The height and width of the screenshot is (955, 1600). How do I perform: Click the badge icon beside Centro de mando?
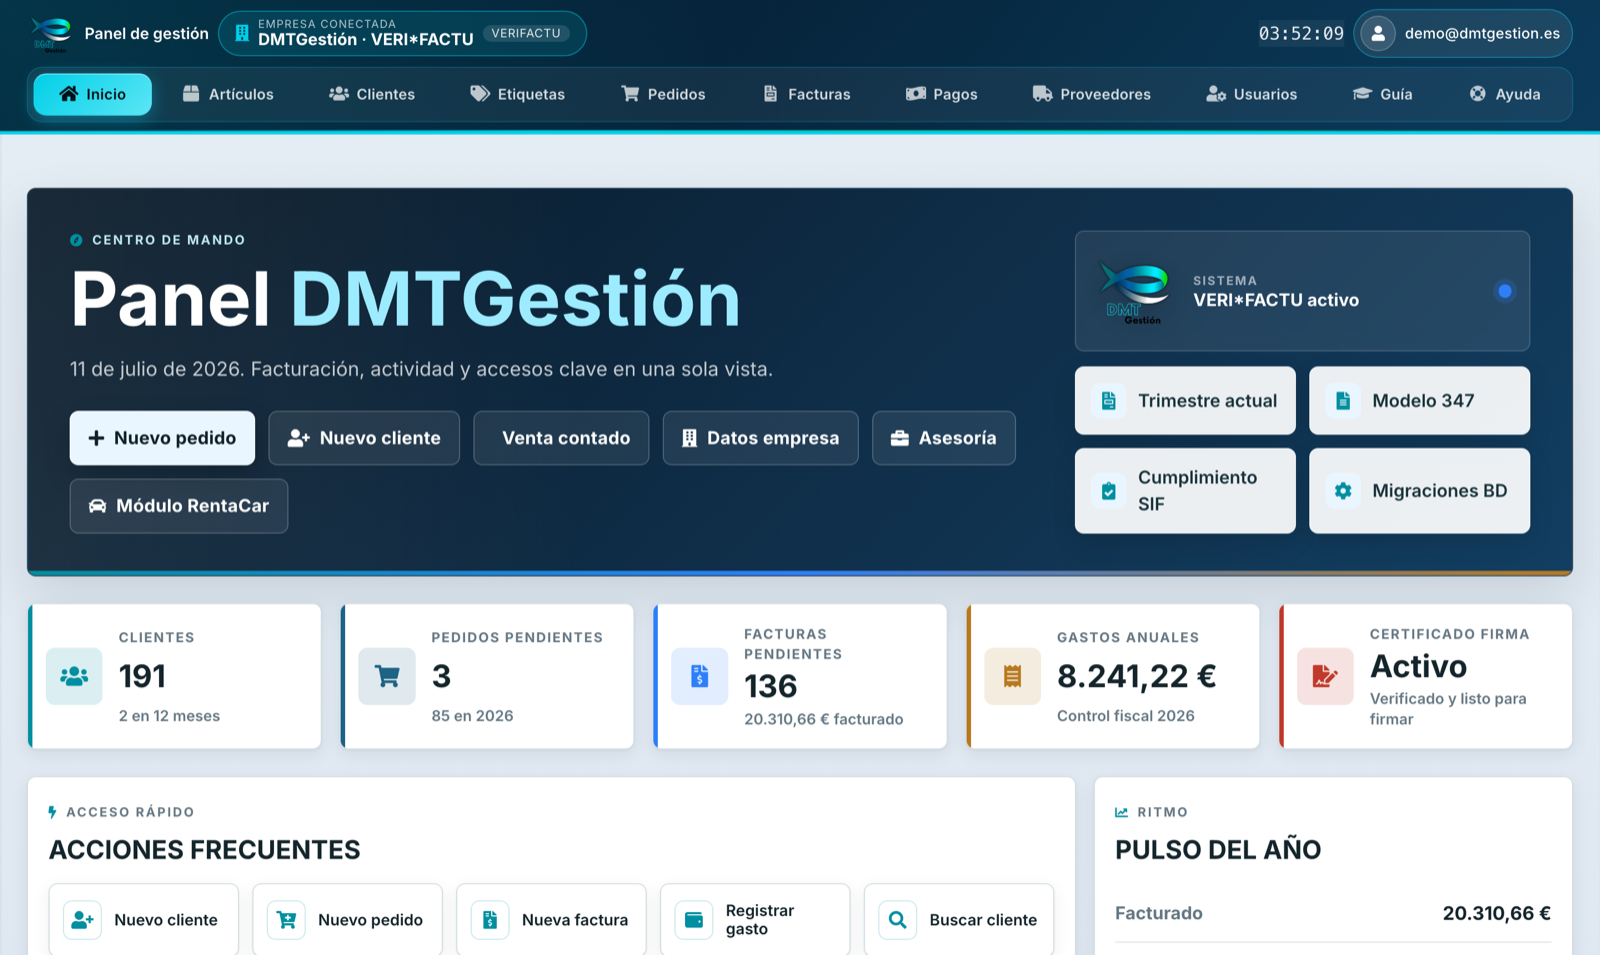[x=76, y=240]
